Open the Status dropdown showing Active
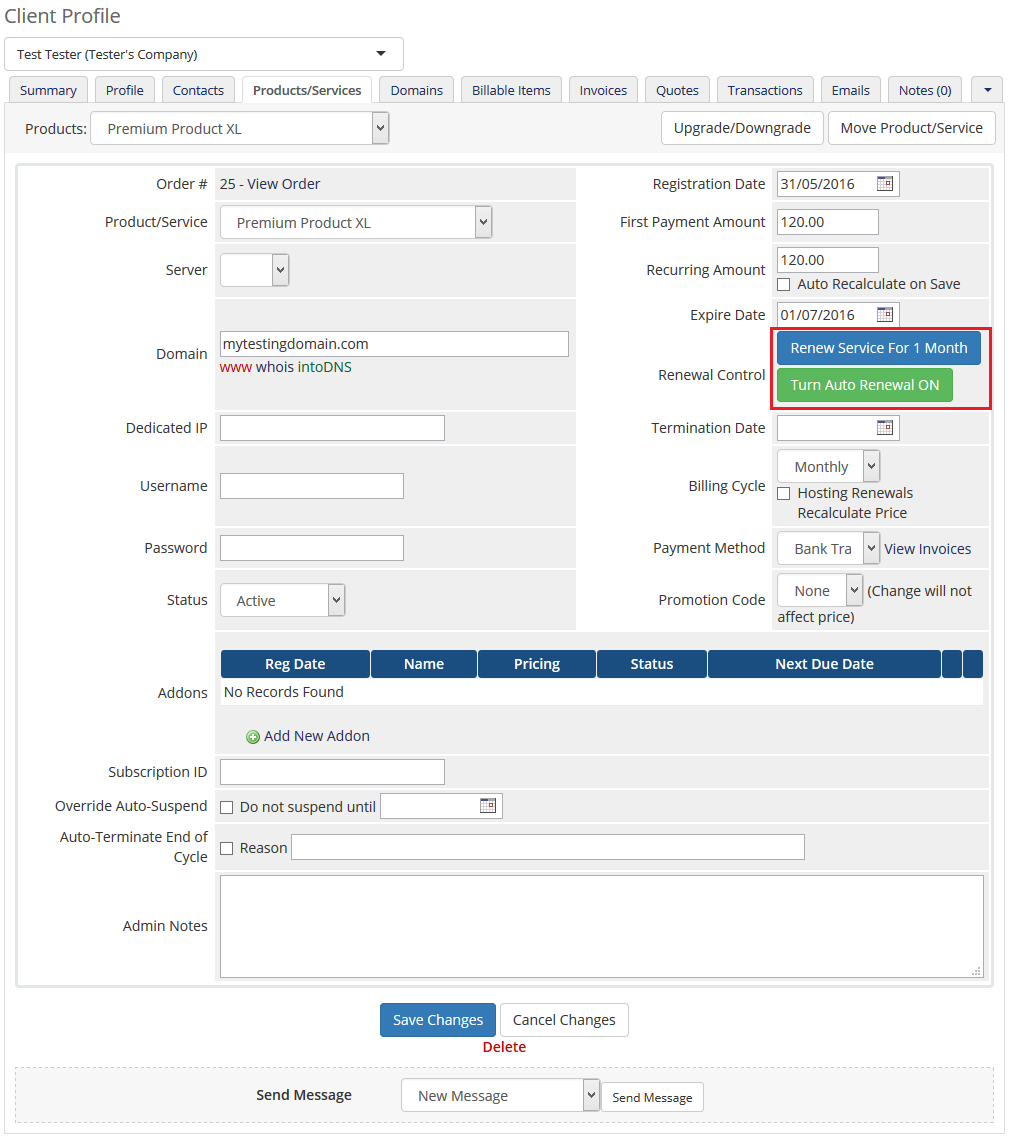 [282, 601]
